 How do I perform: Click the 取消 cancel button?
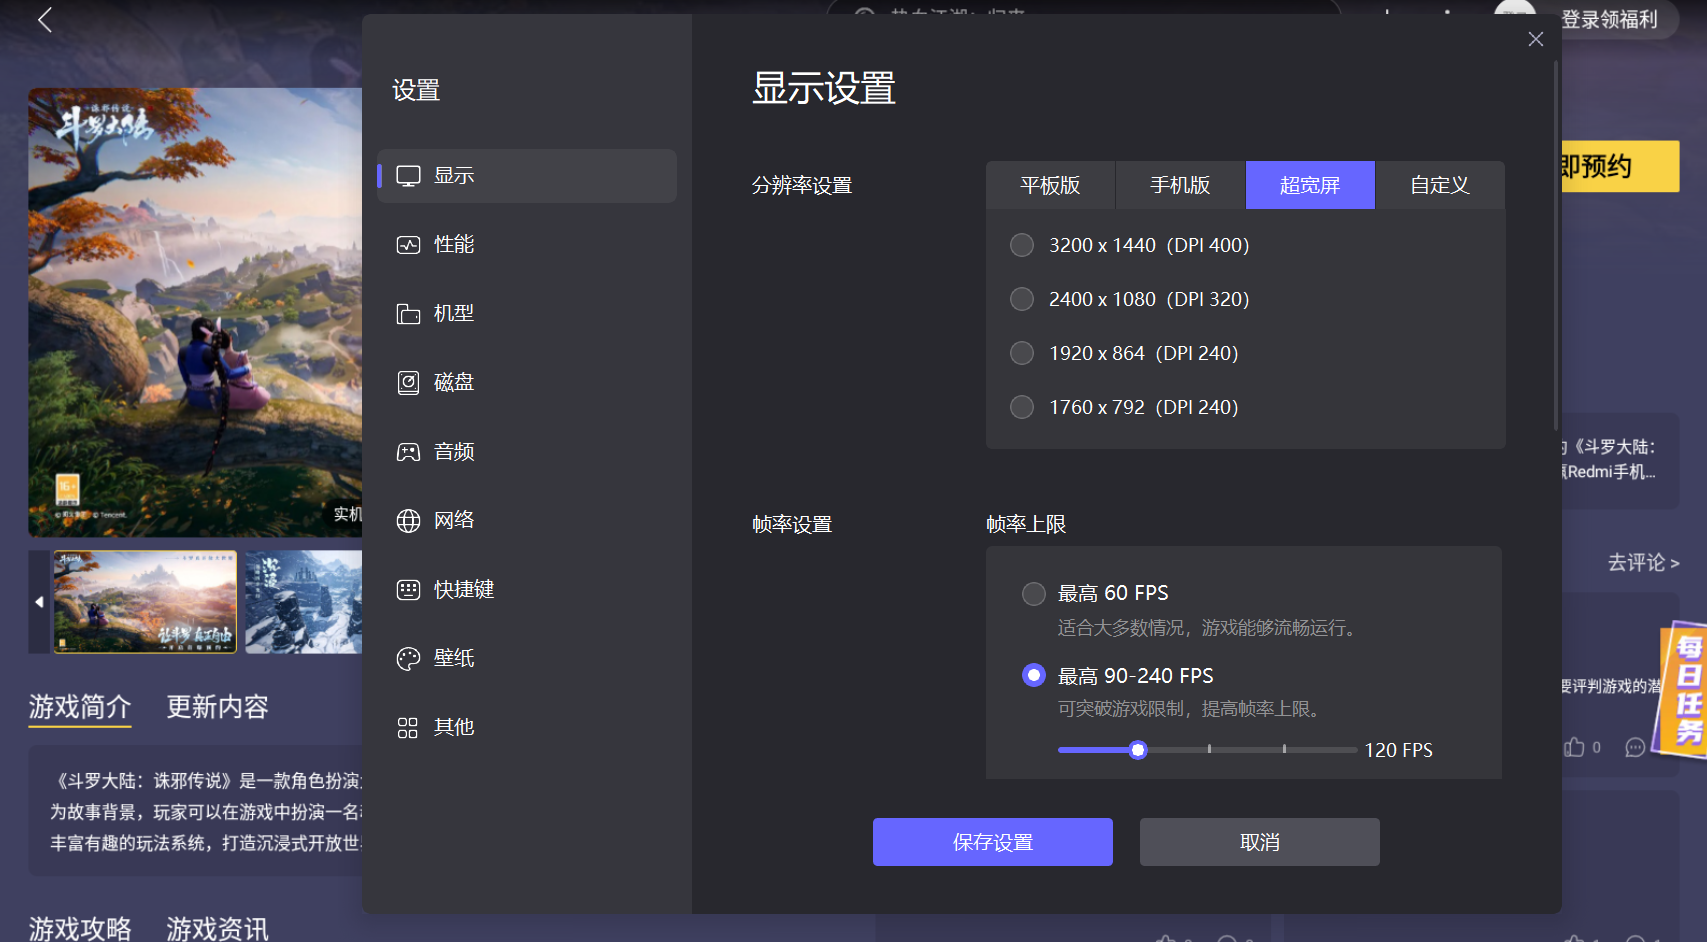coord(1260,842)
